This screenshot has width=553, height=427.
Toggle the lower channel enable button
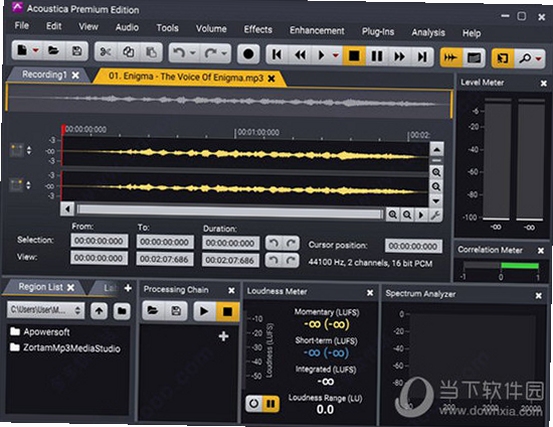click(16, 185)
